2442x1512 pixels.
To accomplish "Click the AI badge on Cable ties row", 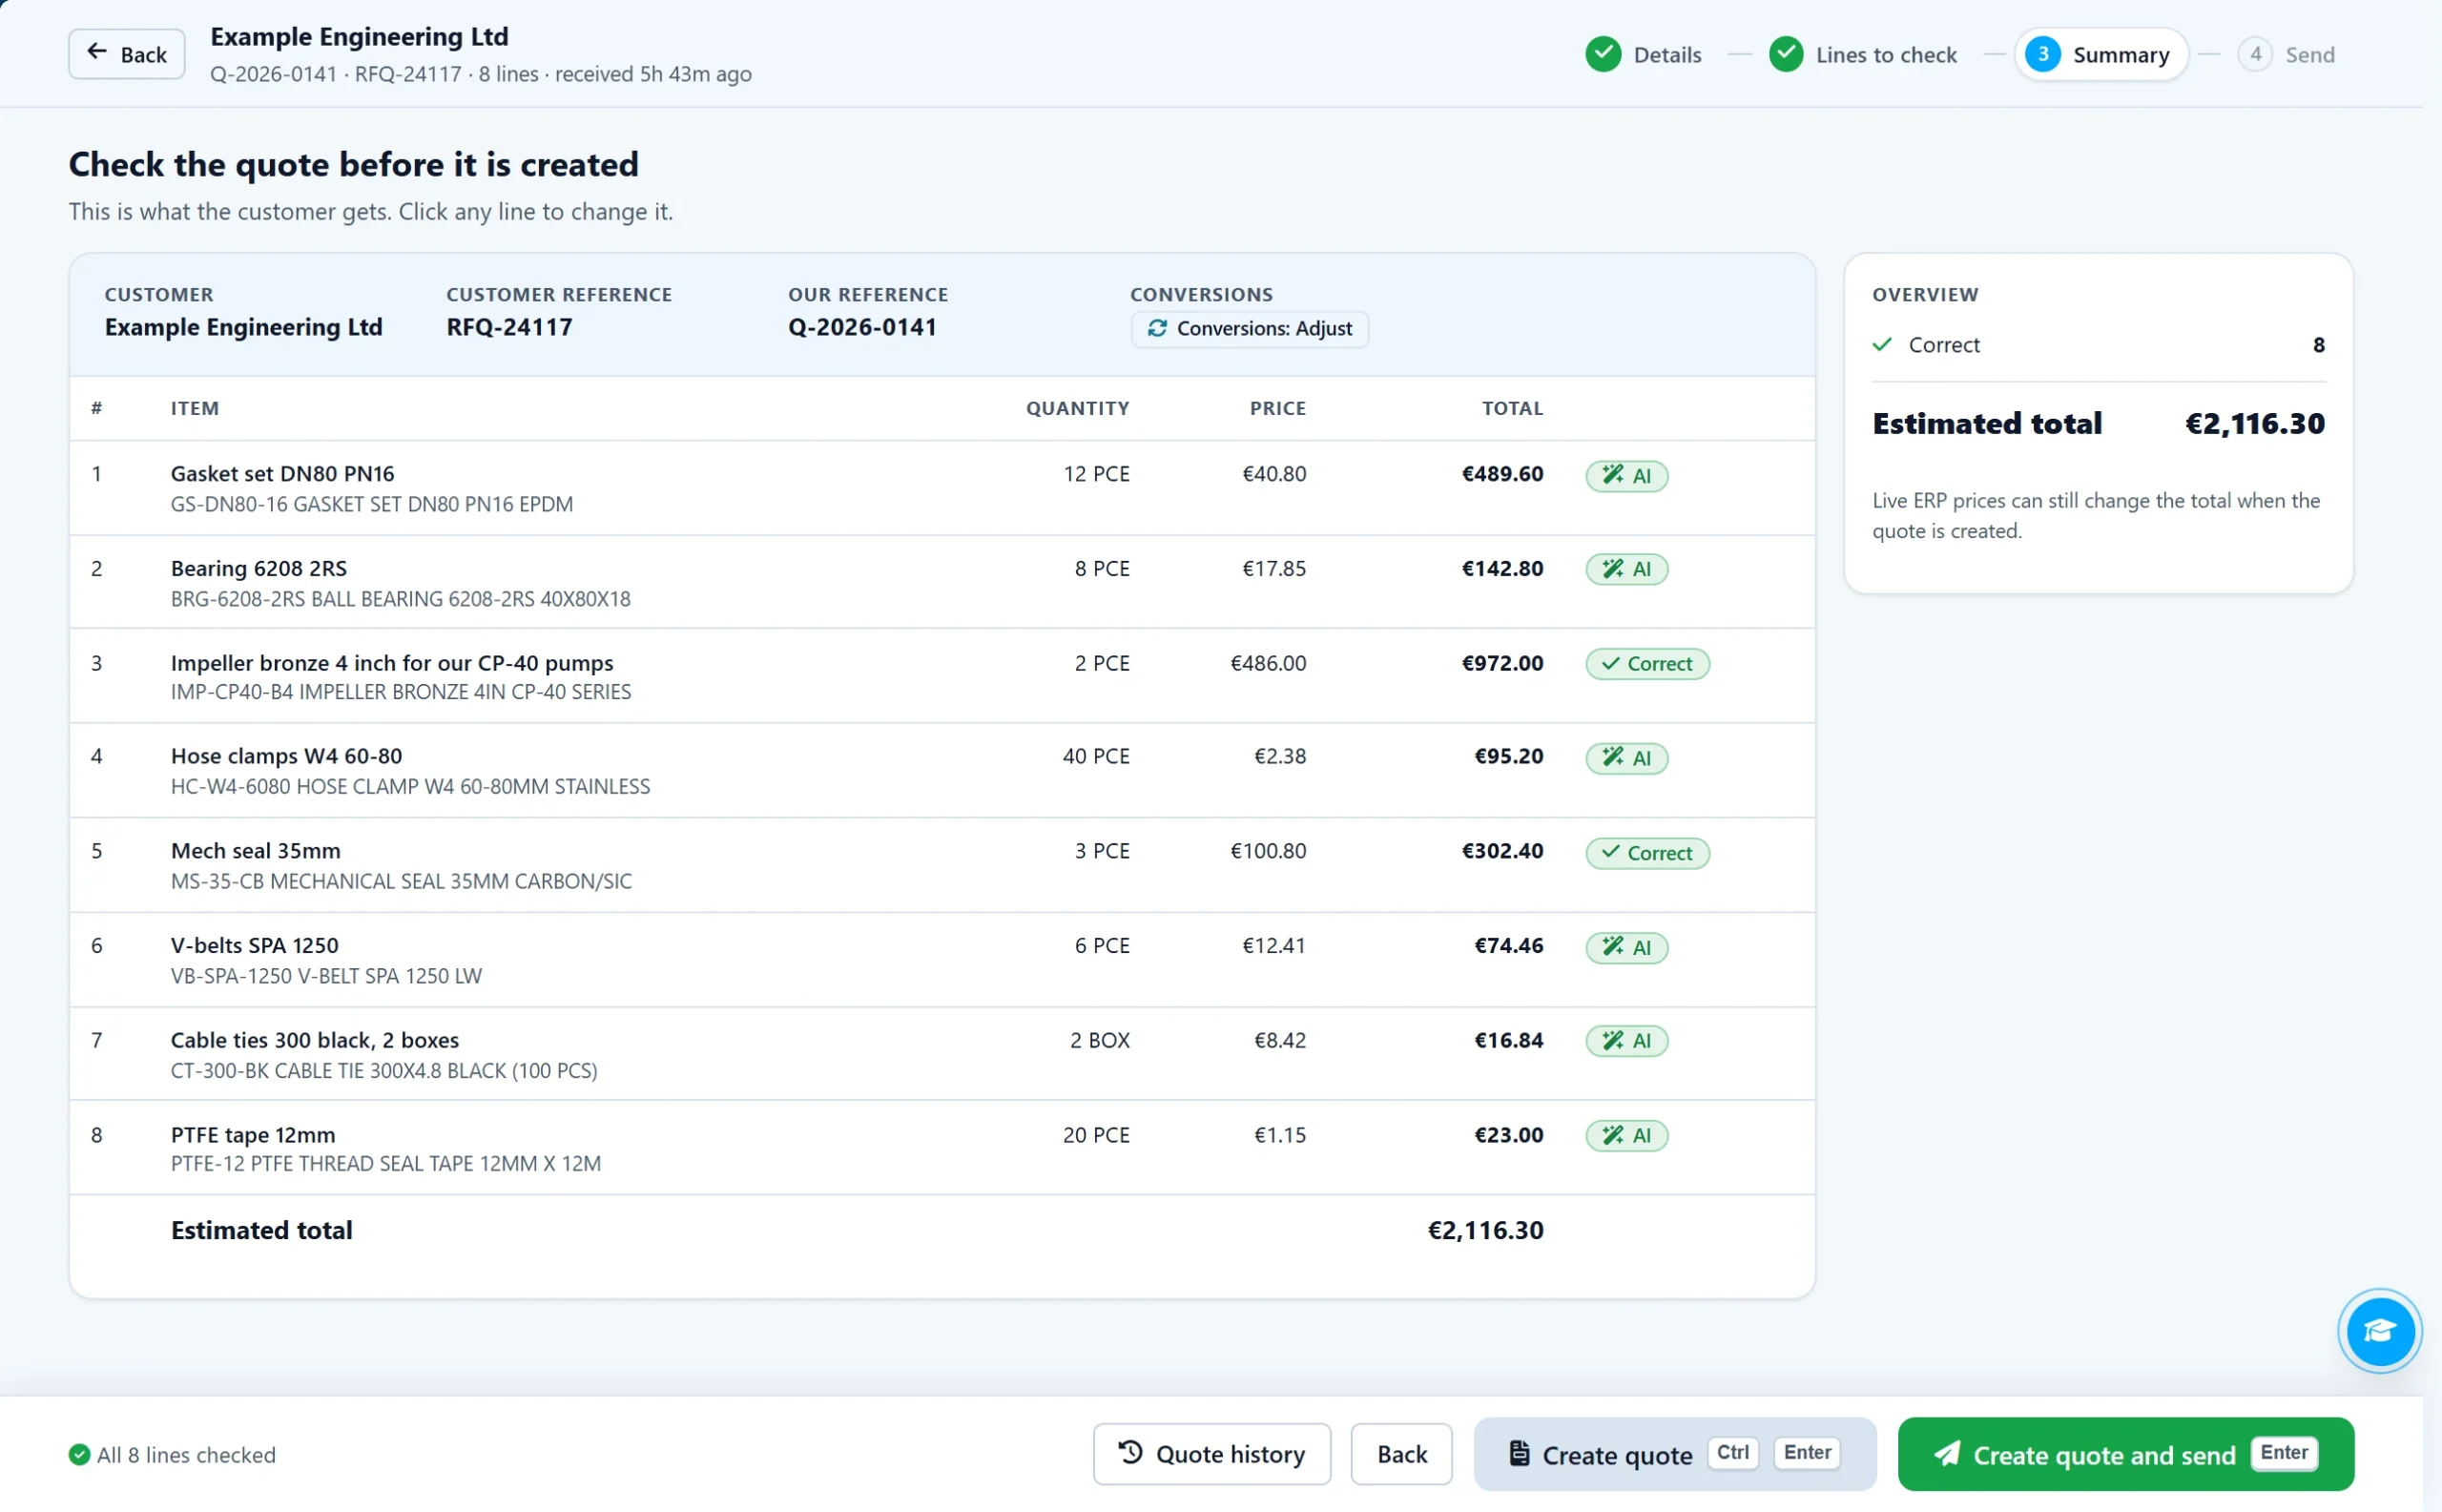I will [1626, 1041].
